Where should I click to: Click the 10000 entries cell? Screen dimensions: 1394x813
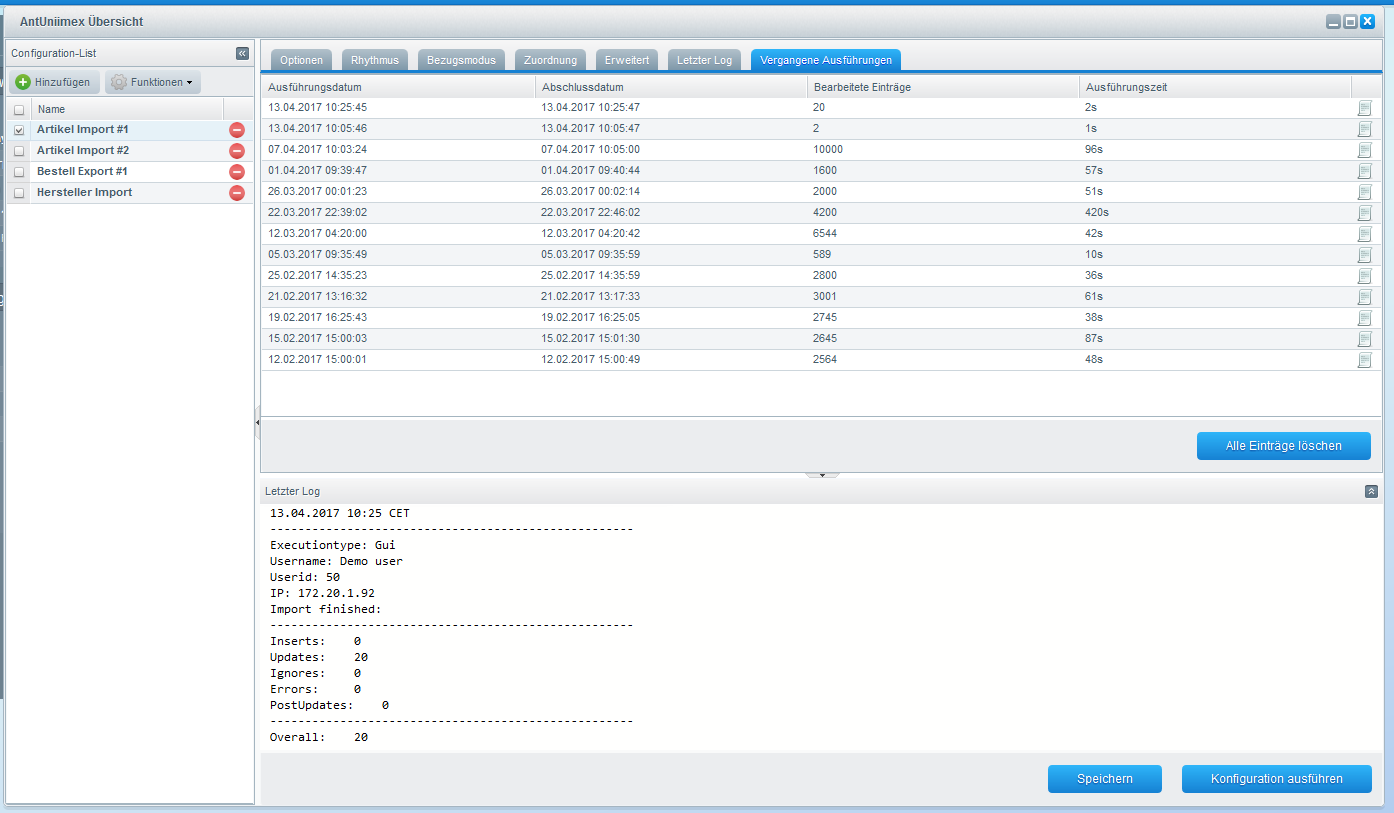(943, 150)
